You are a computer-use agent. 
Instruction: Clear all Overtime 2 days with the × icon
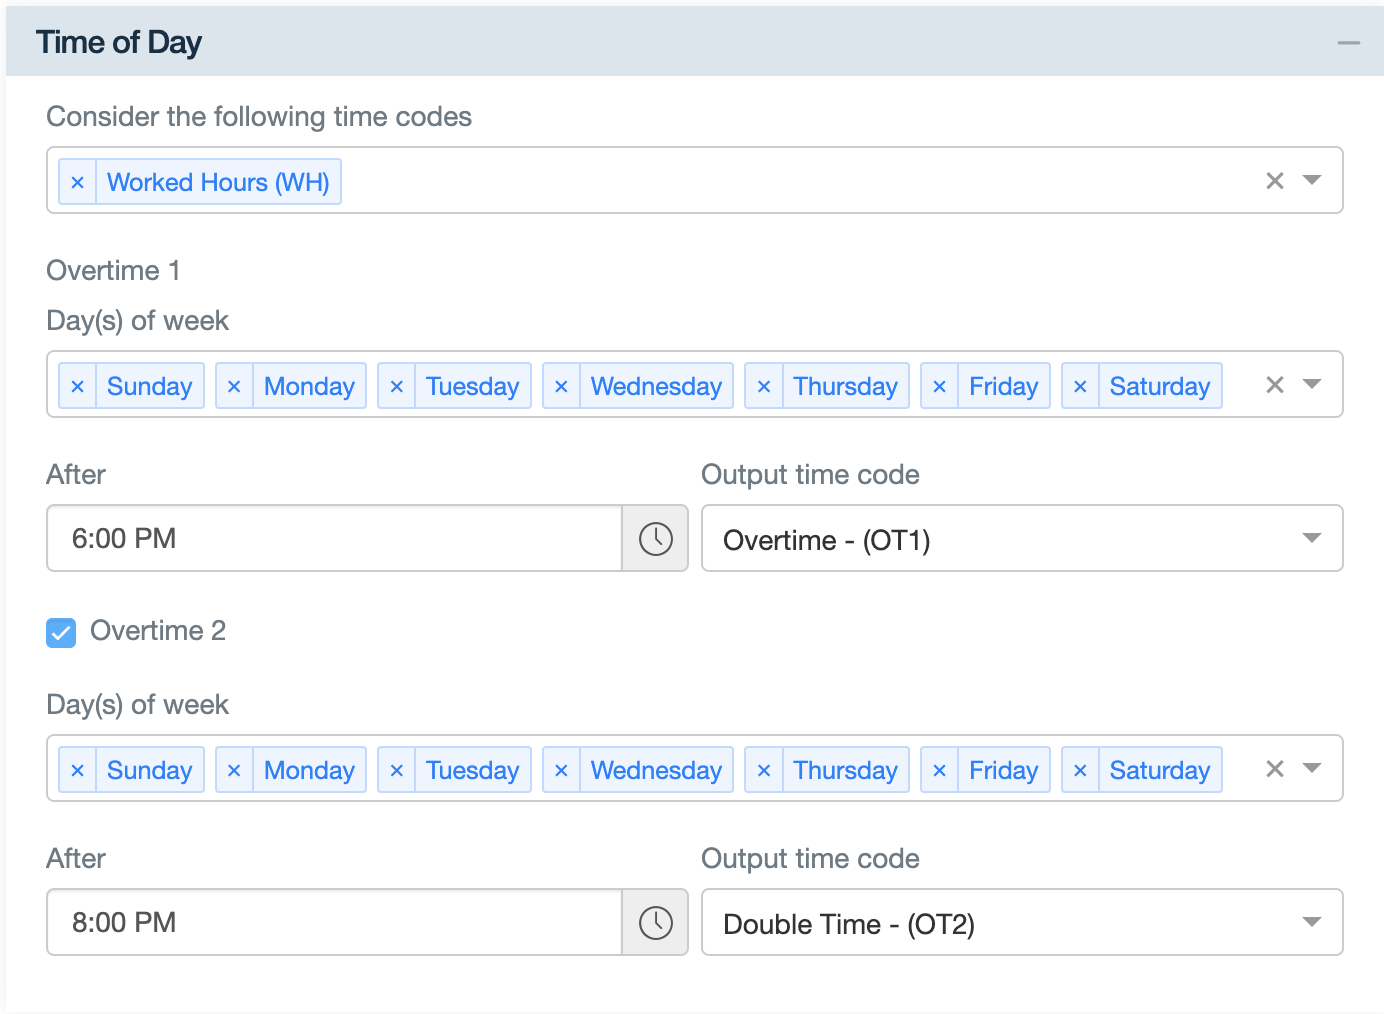1275,768
